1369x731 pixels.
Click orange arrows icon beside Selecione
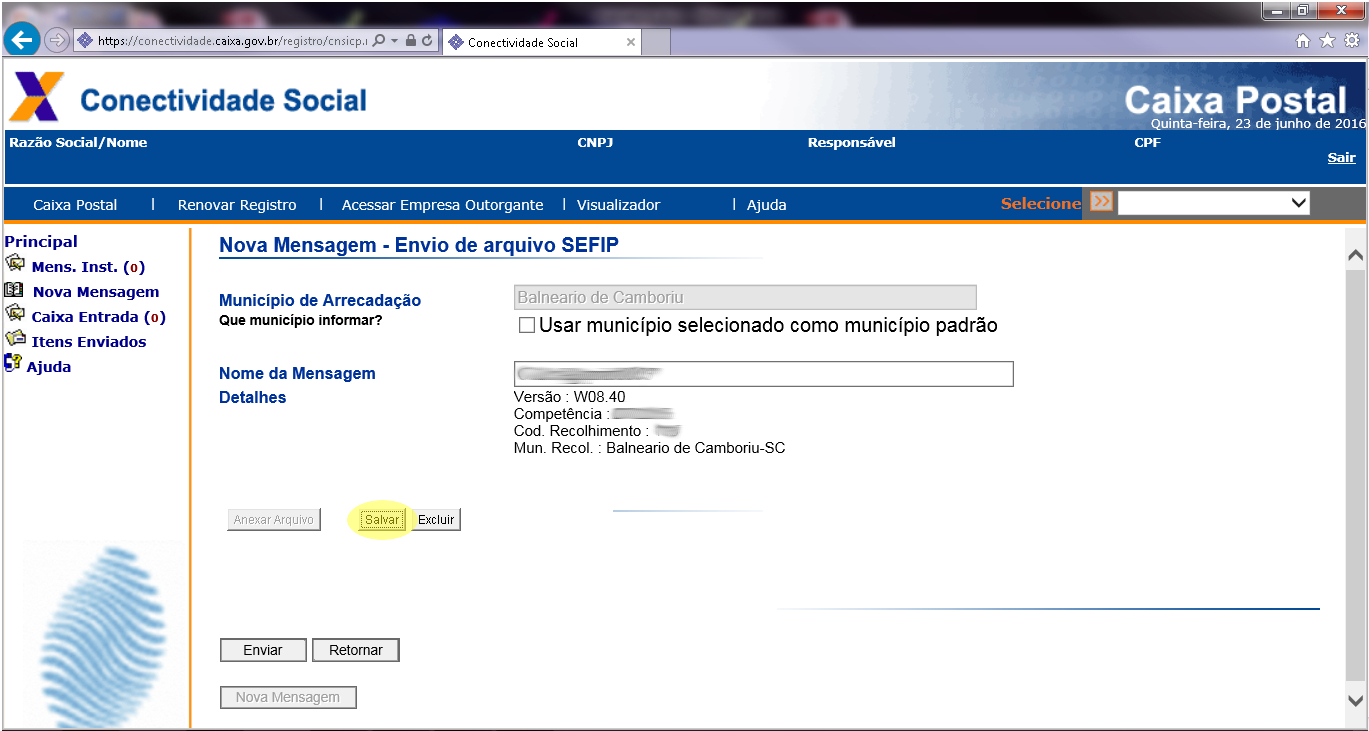pyautogui.click(x=1101, y=201)
